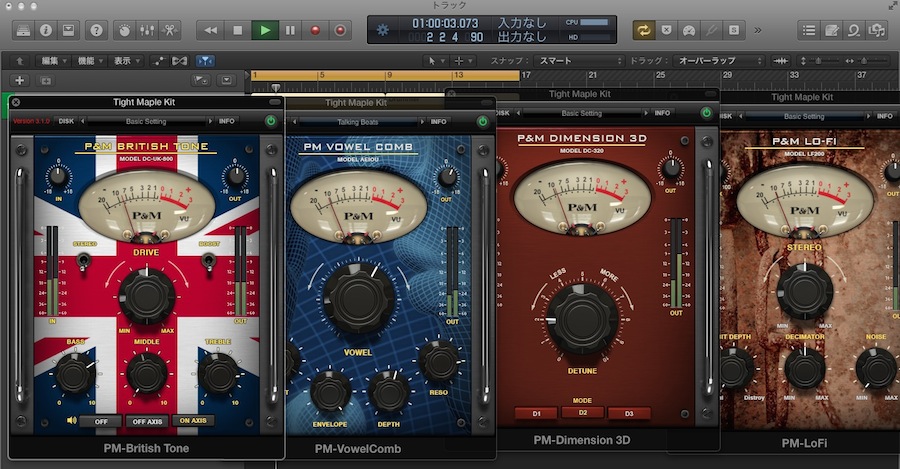Image resolution: width=900 pixels, height=469 pixels.
Task: Click the vertical zoom slider
Action: [820, 60]
